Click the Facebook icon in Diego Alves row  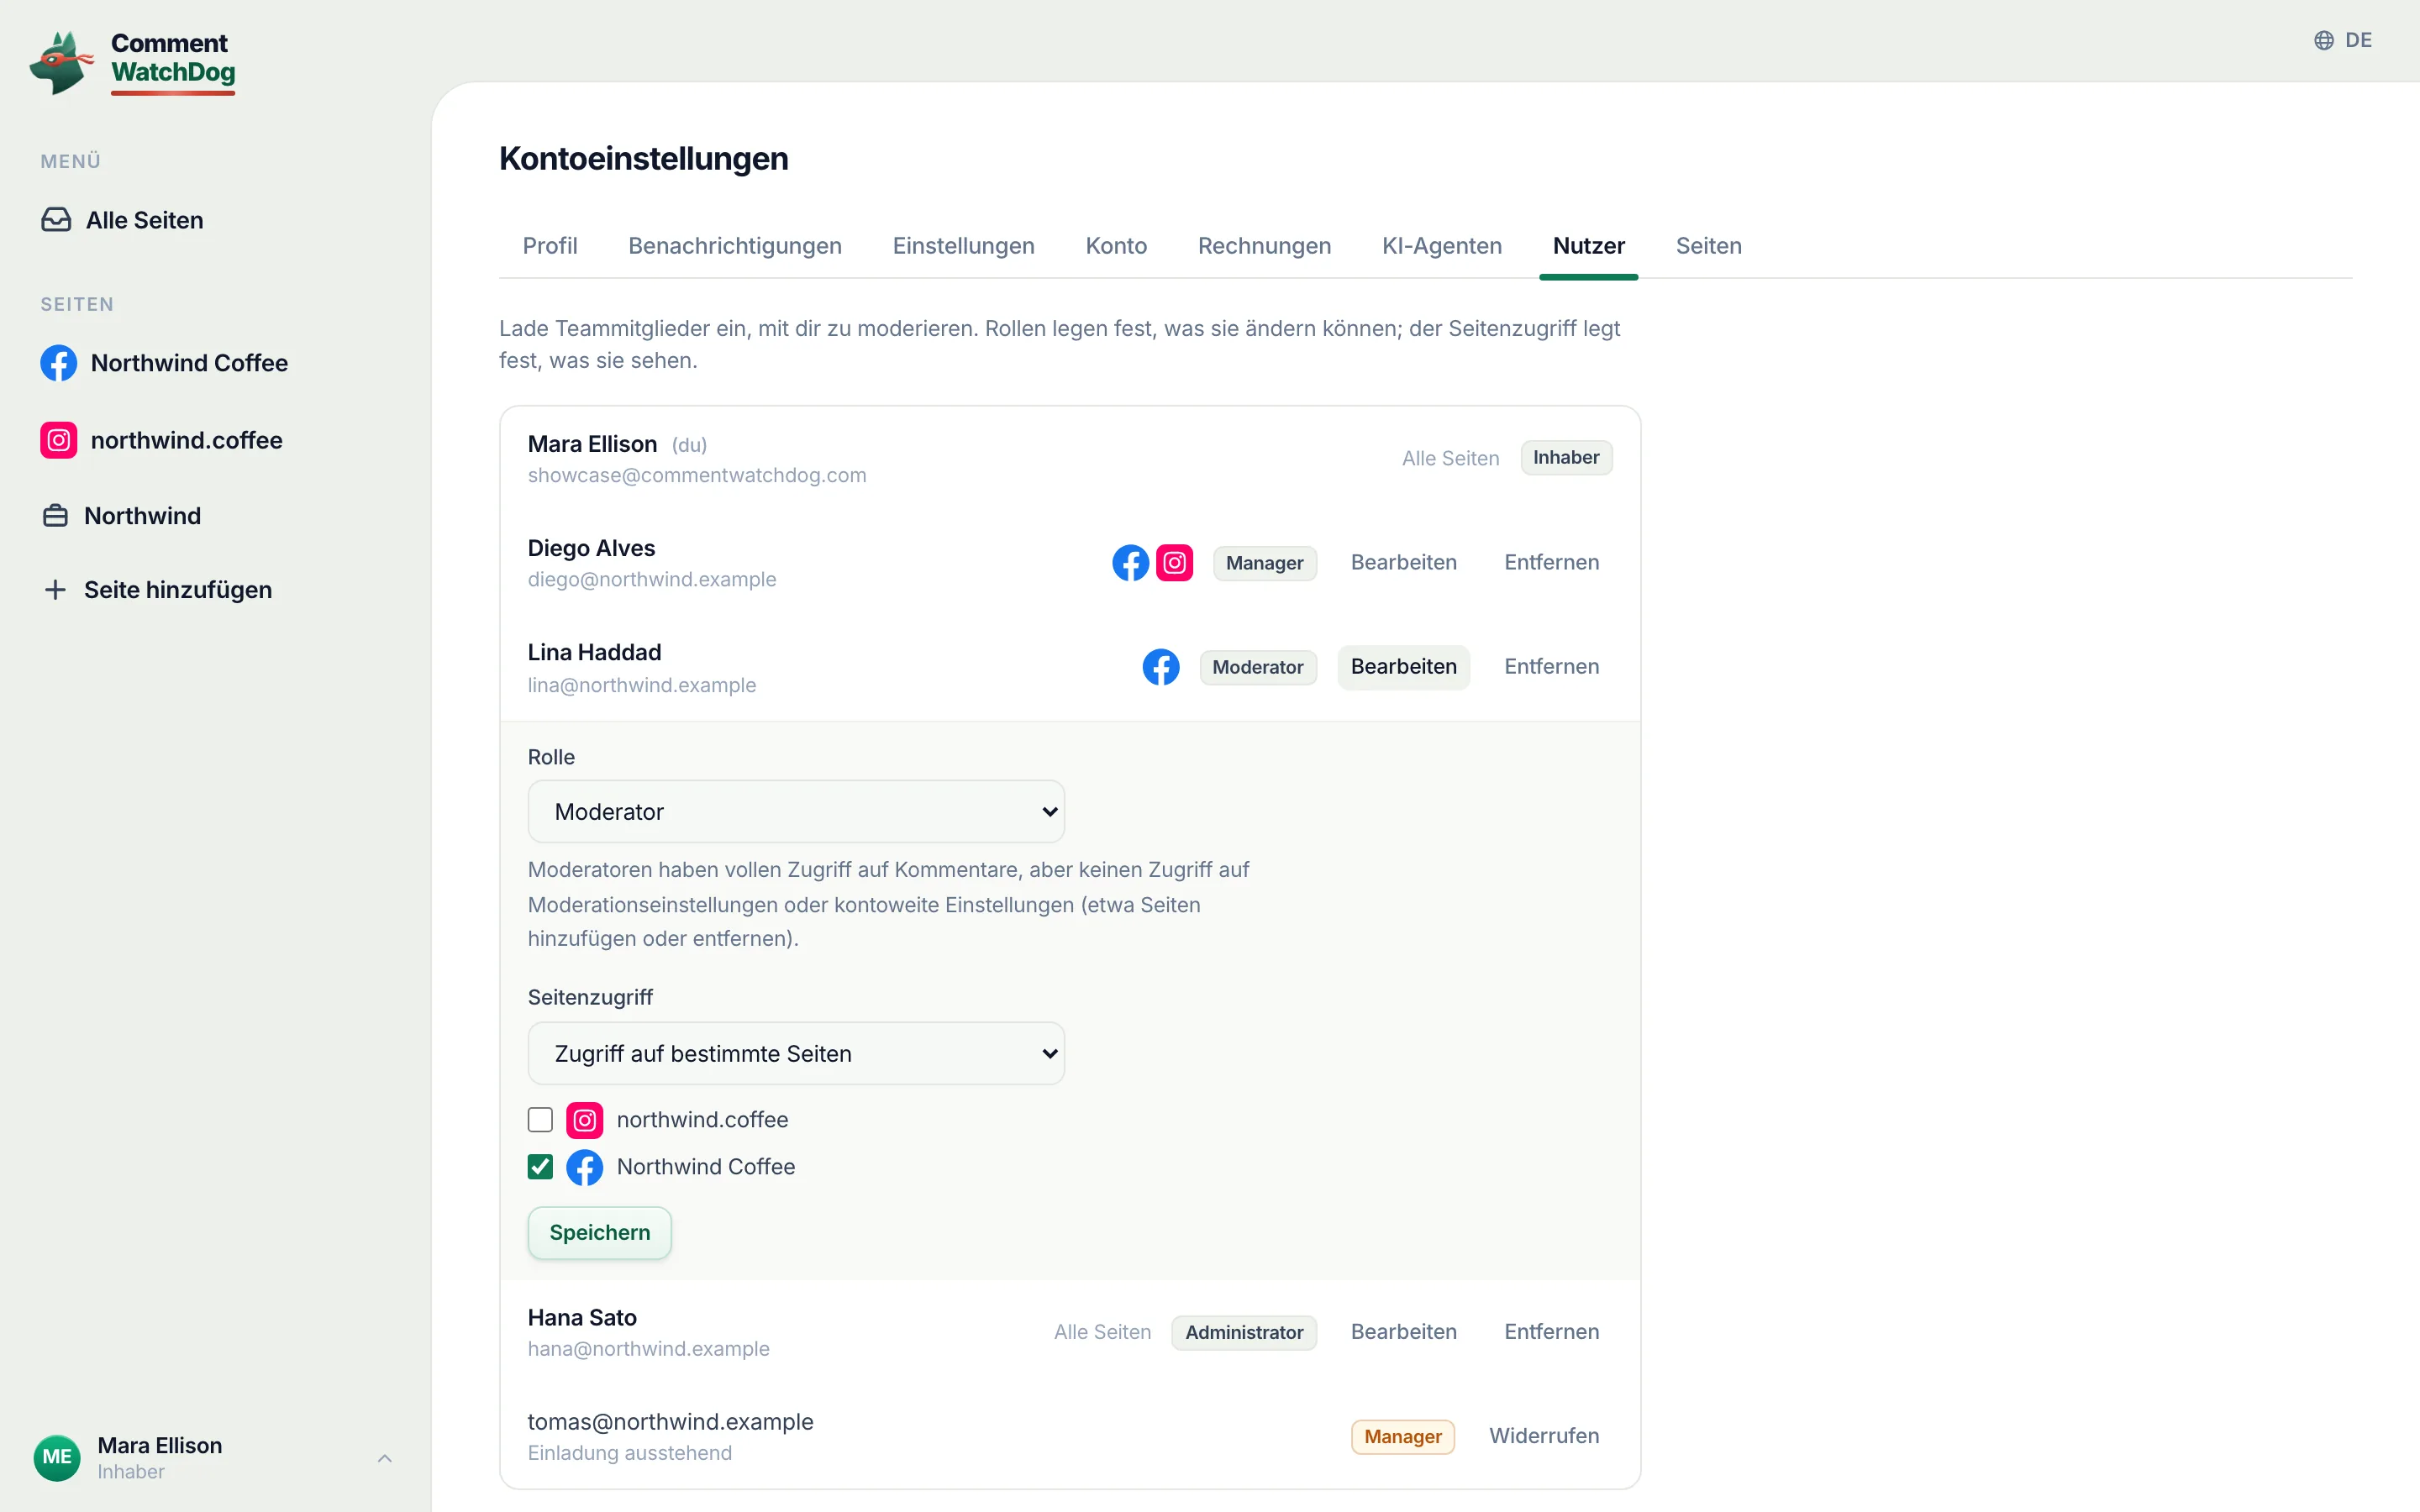(x=1130, y=563)
